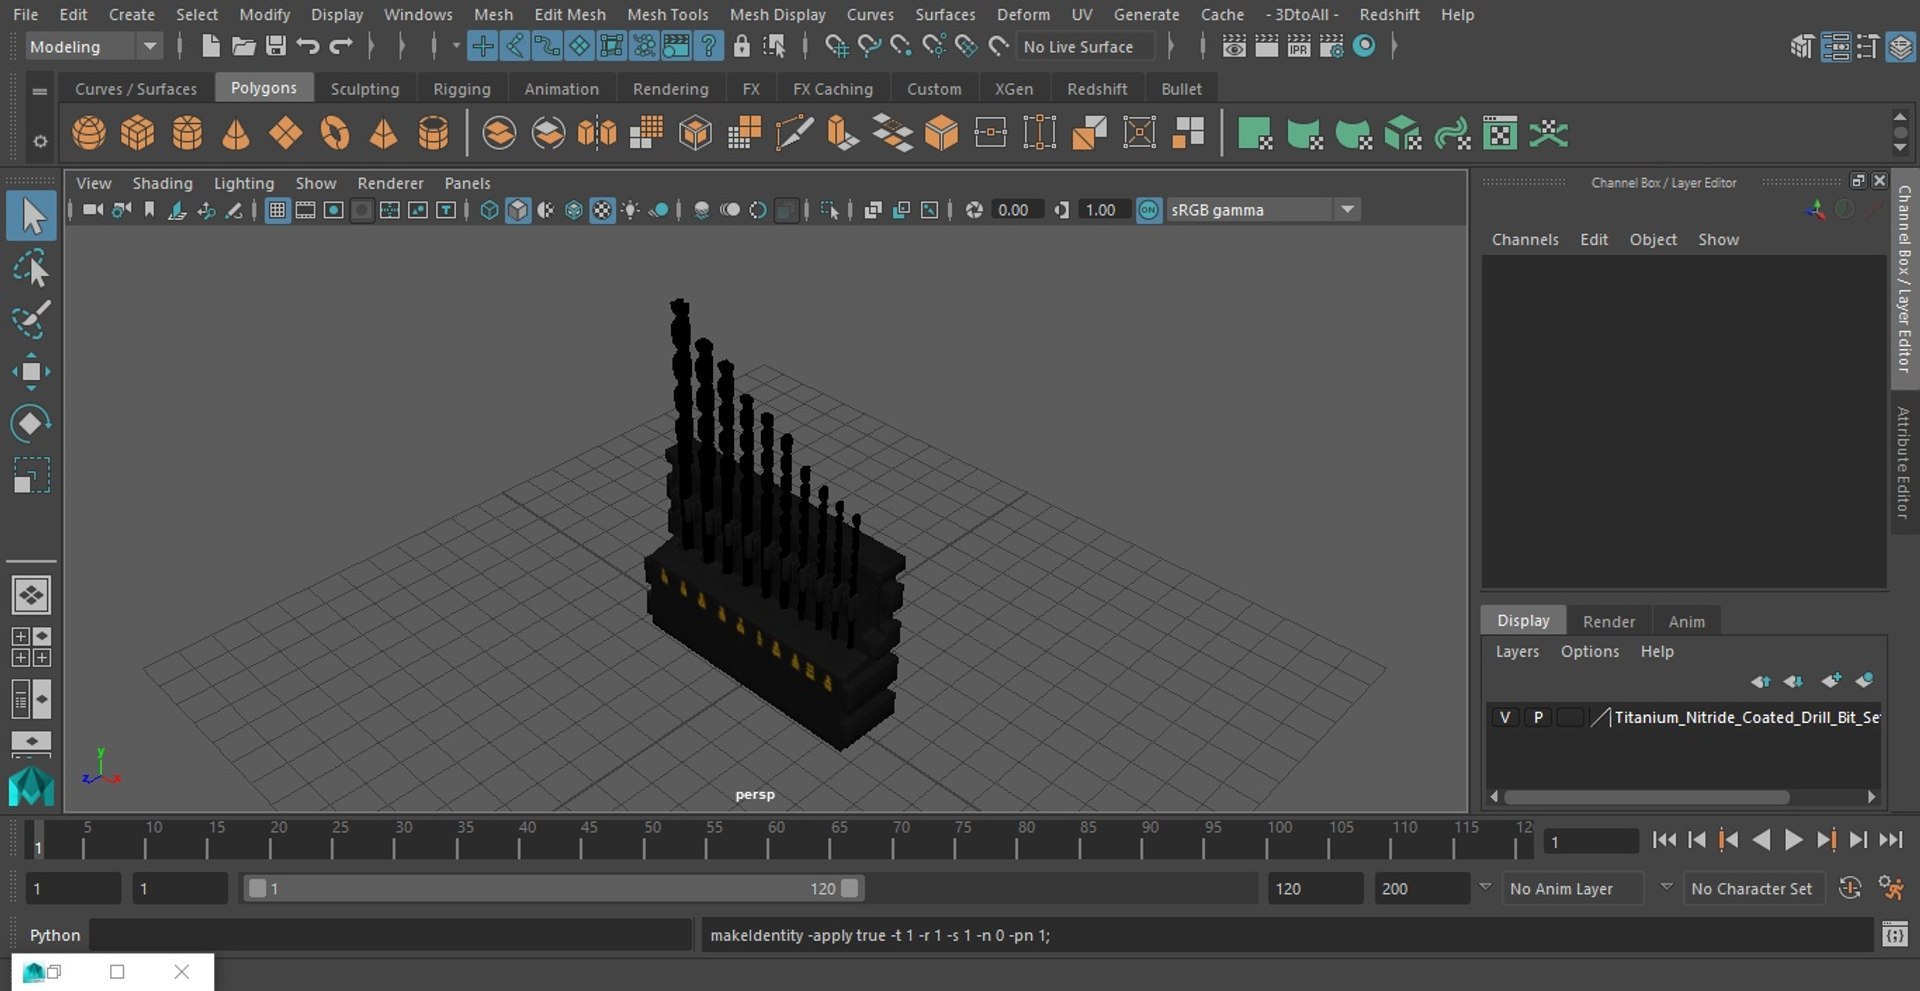
Task: Activate the Lasso select tool
Action: pos(31,269)
